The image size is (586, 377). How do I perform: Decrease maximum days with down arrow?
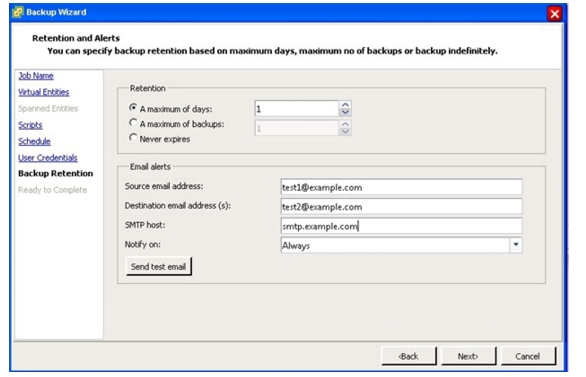coord(345,112)
